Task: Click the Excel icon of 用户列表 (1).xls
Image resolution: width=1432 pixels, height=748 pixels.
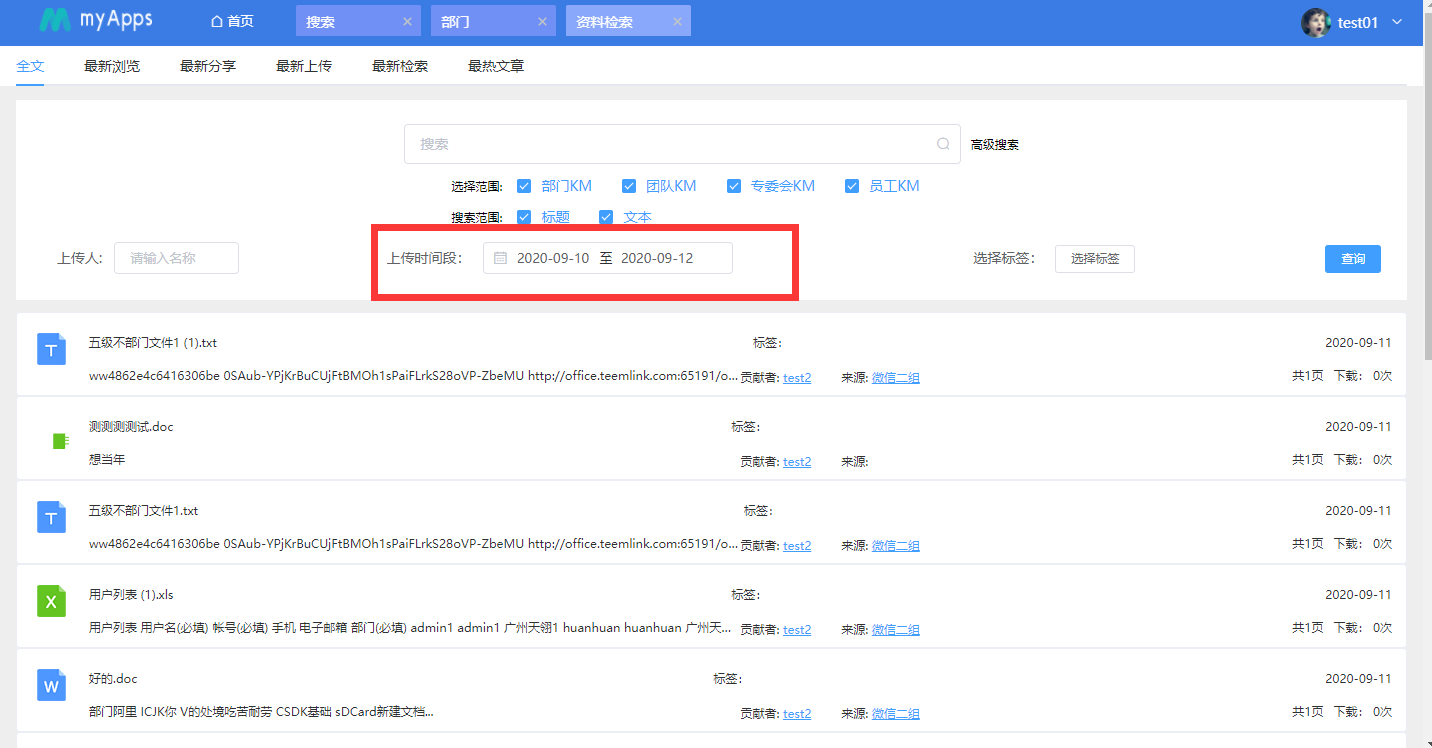Action: point(51,601)
